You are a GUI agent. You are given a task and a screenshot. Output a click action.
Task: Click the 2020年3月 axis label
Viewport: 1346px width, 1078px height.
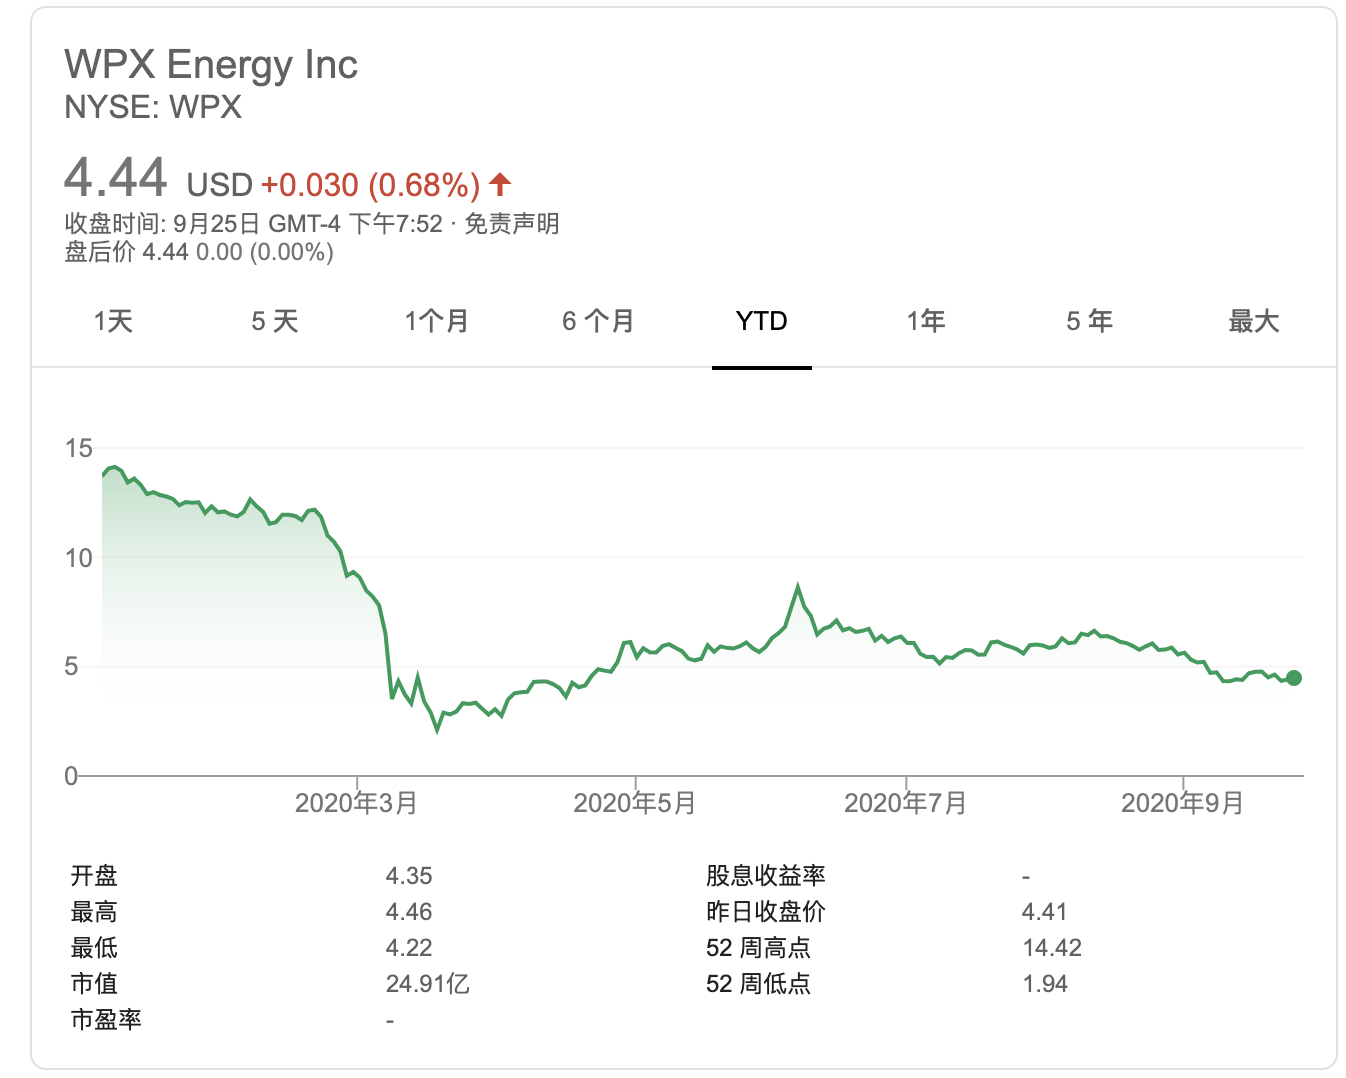(356, 803)
